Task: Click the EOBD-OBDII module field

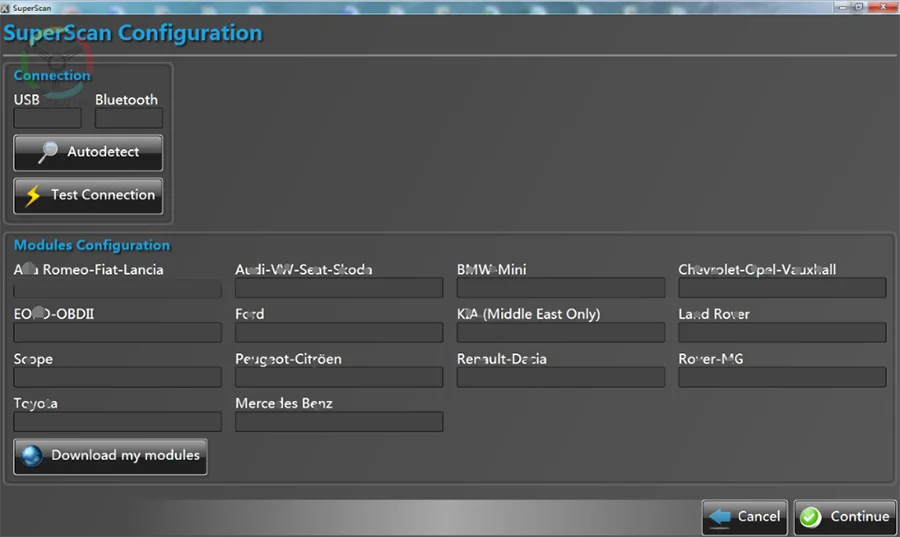Action: point(118,333)
